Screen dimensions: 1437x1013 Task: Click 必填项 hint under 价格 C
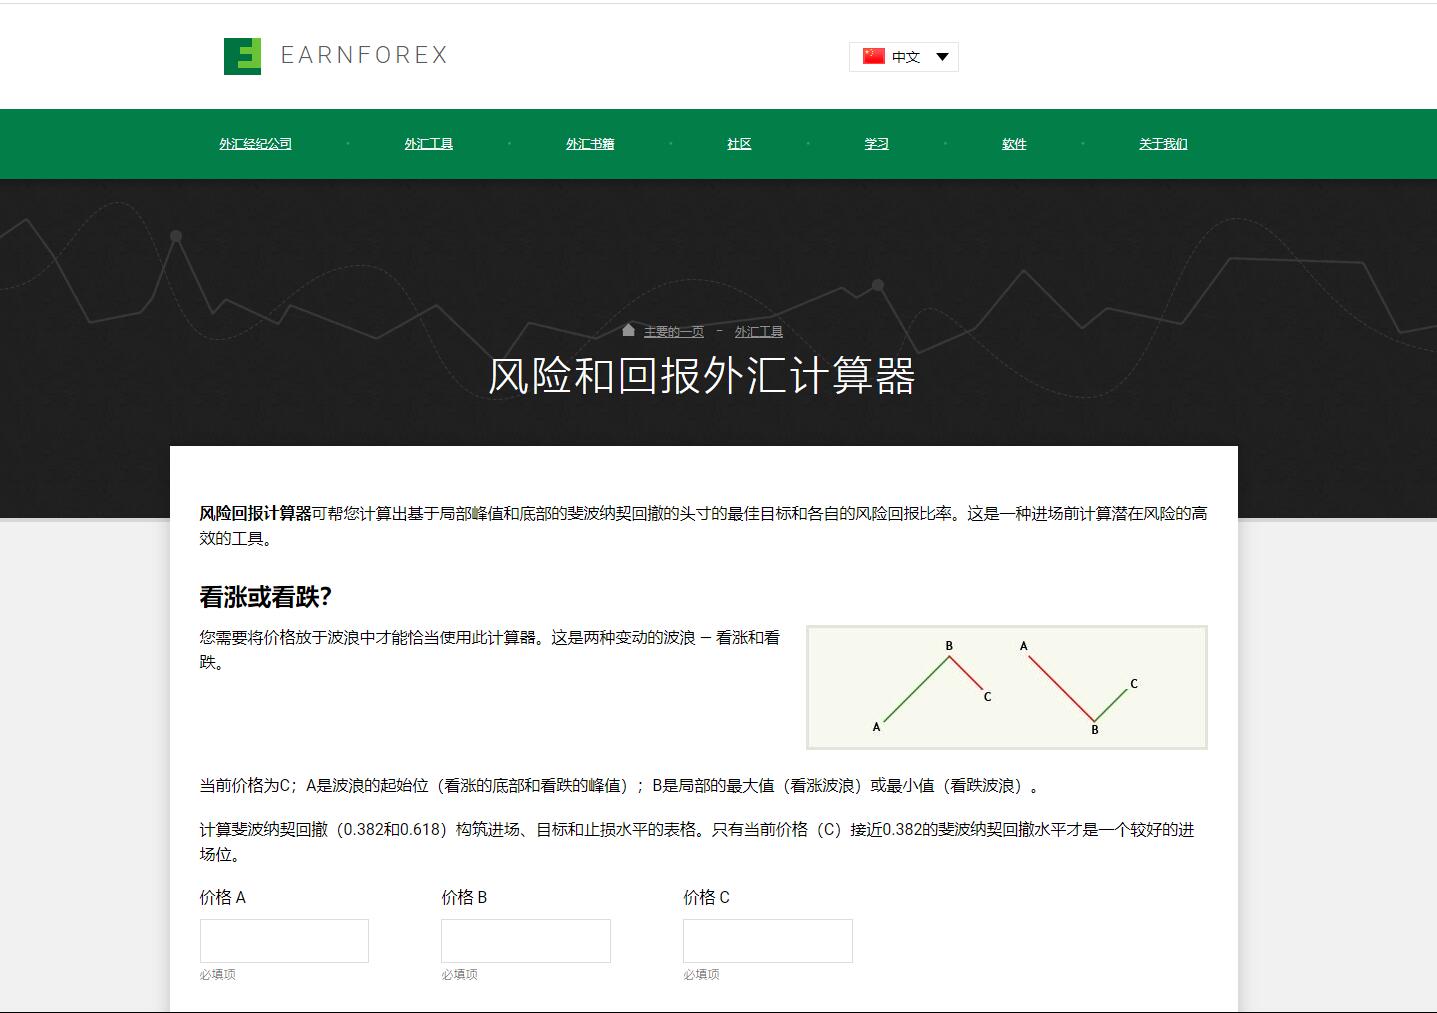pos(702,975)
